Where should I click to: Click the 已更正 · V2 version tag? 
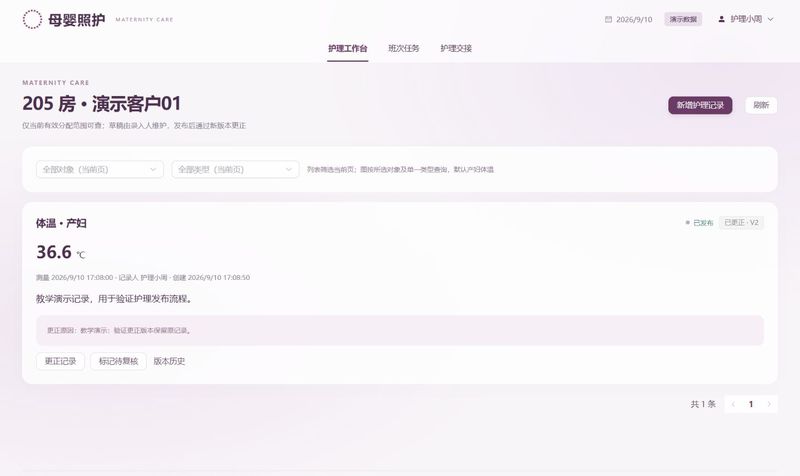(x=741, y=222)
